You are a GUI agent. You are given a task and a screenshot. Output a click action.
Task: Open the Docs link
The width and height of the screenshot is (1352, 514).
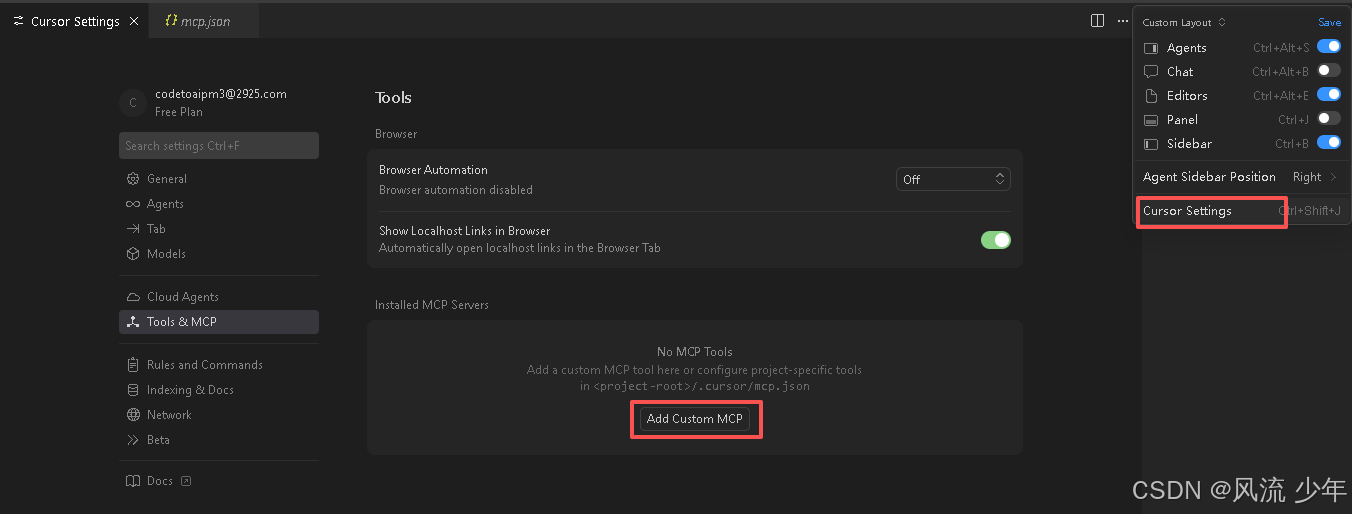(x=160, y=481)
